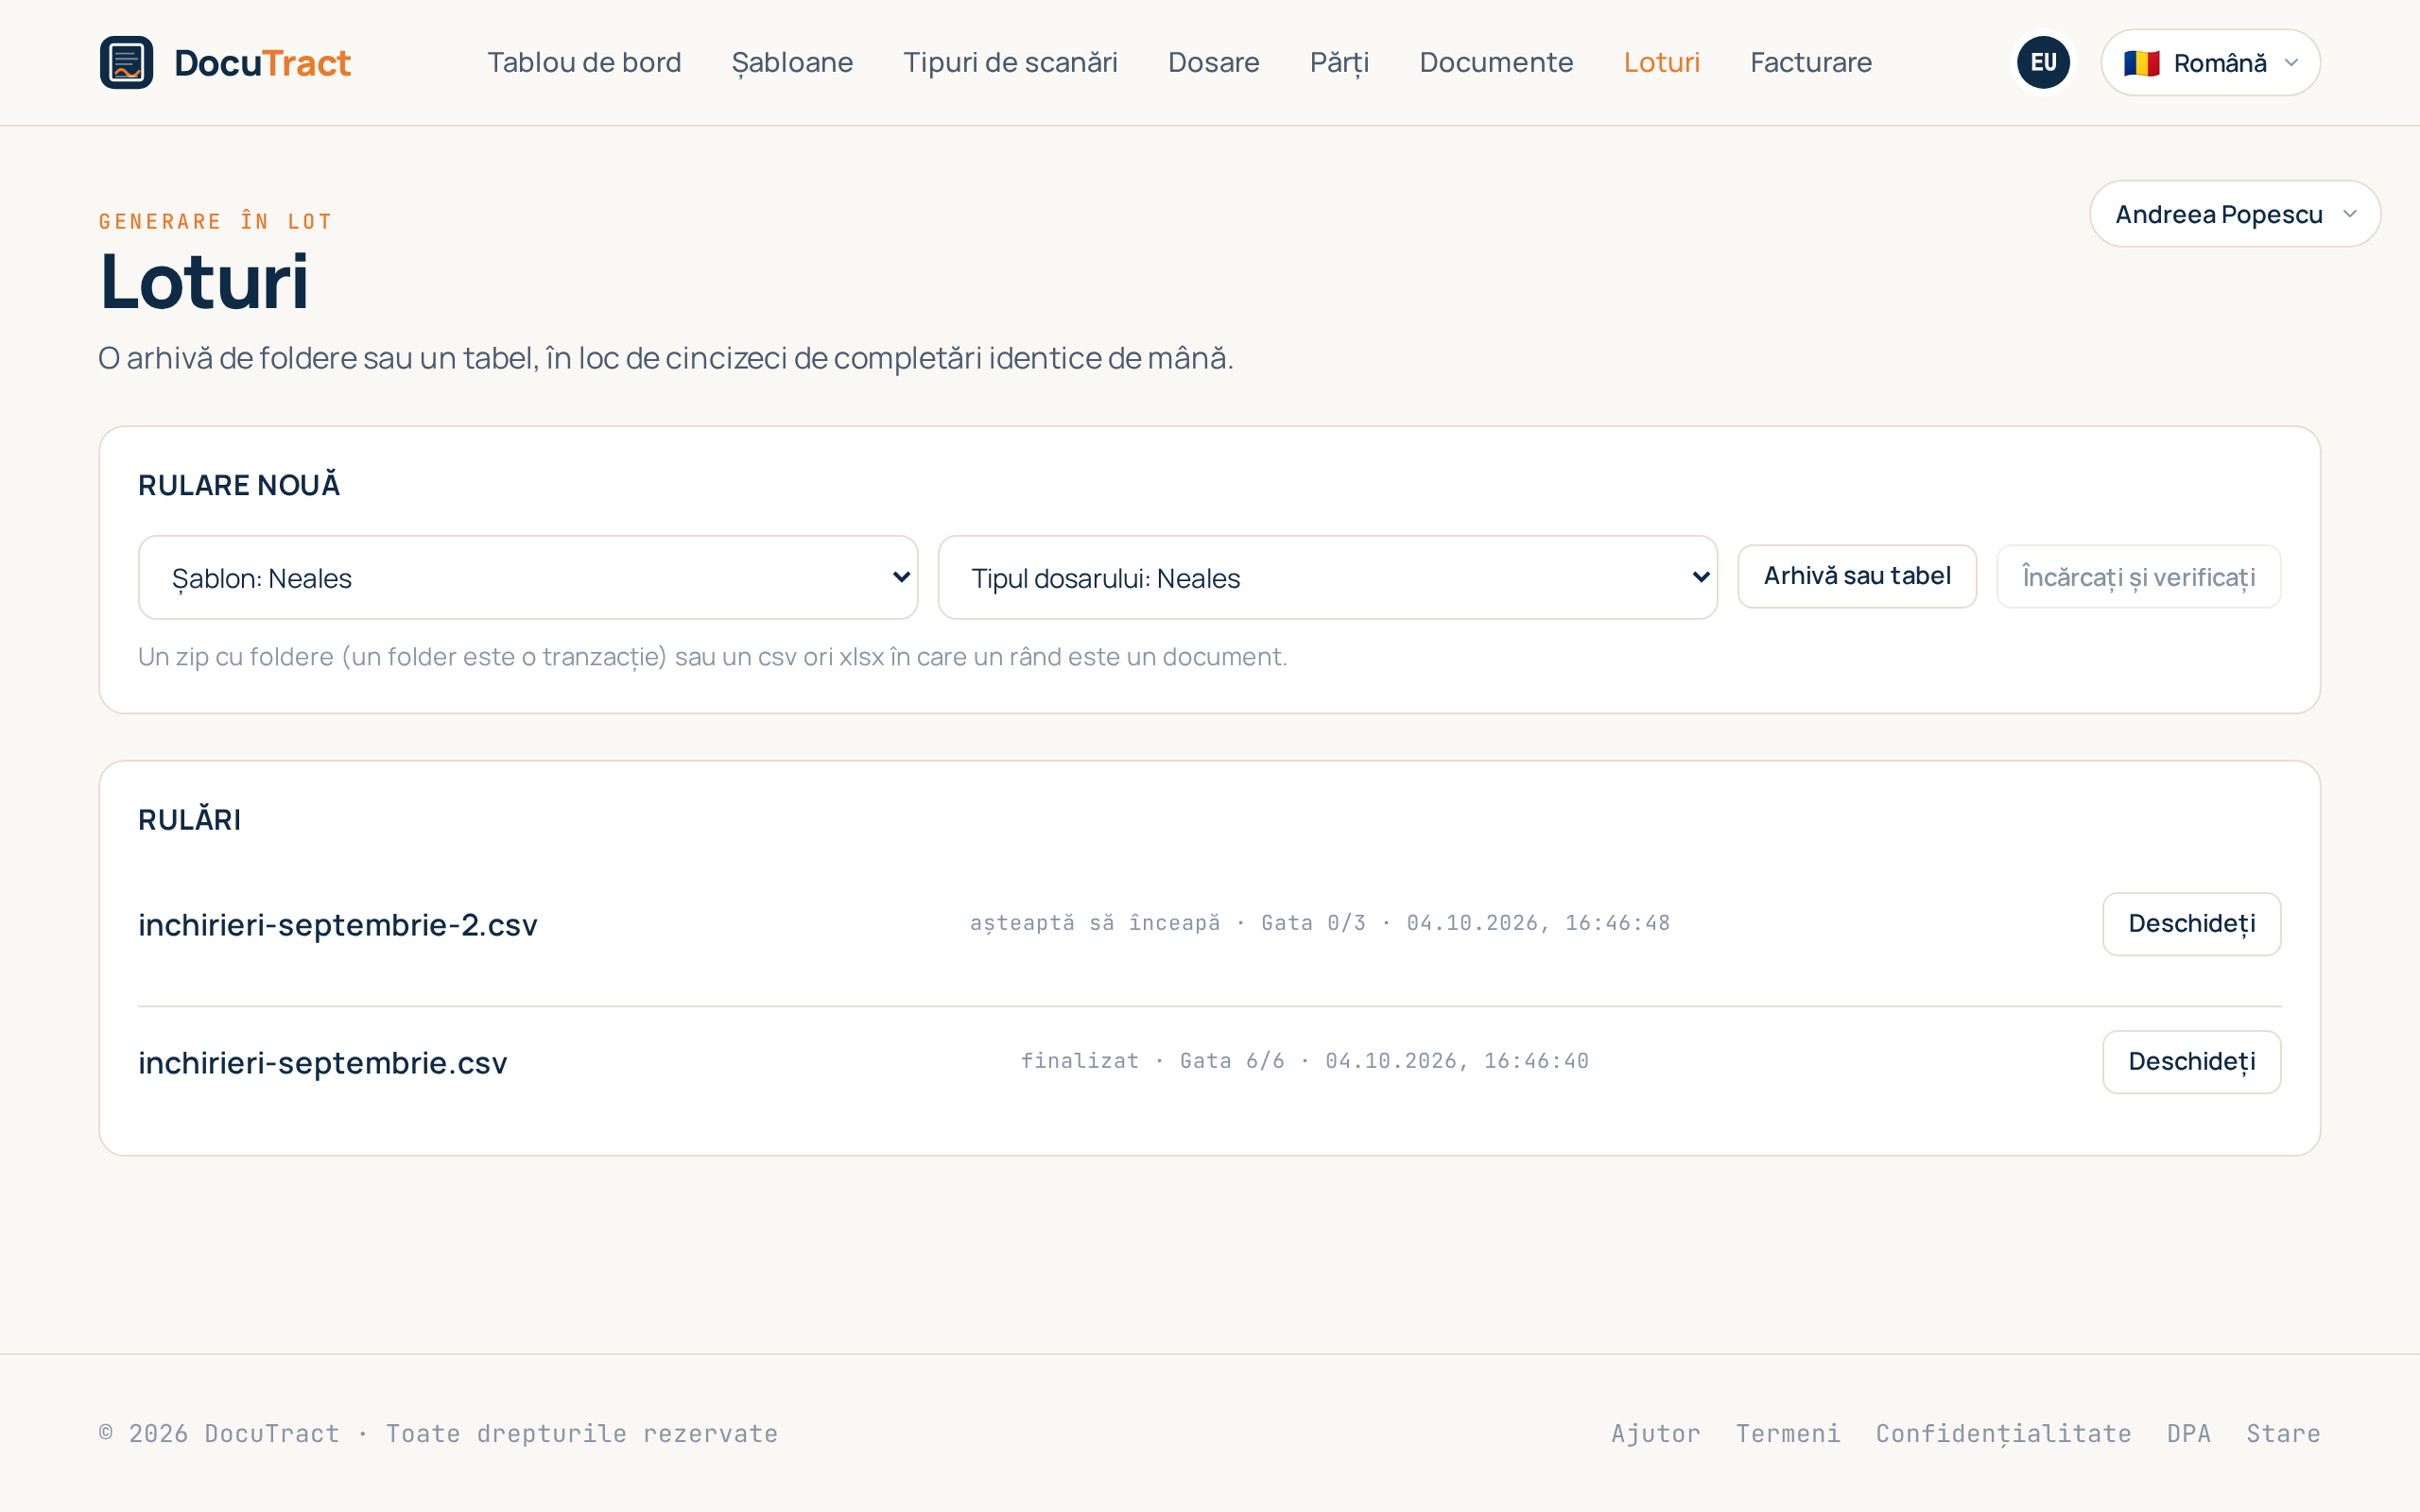Click the copyright '© 2026 DocuTract' text

pos(219,1433)
